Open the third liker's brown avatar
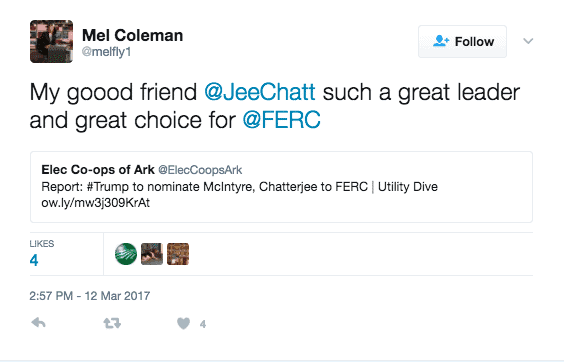This screenshot has height=362, width=564. pos(178,254)
